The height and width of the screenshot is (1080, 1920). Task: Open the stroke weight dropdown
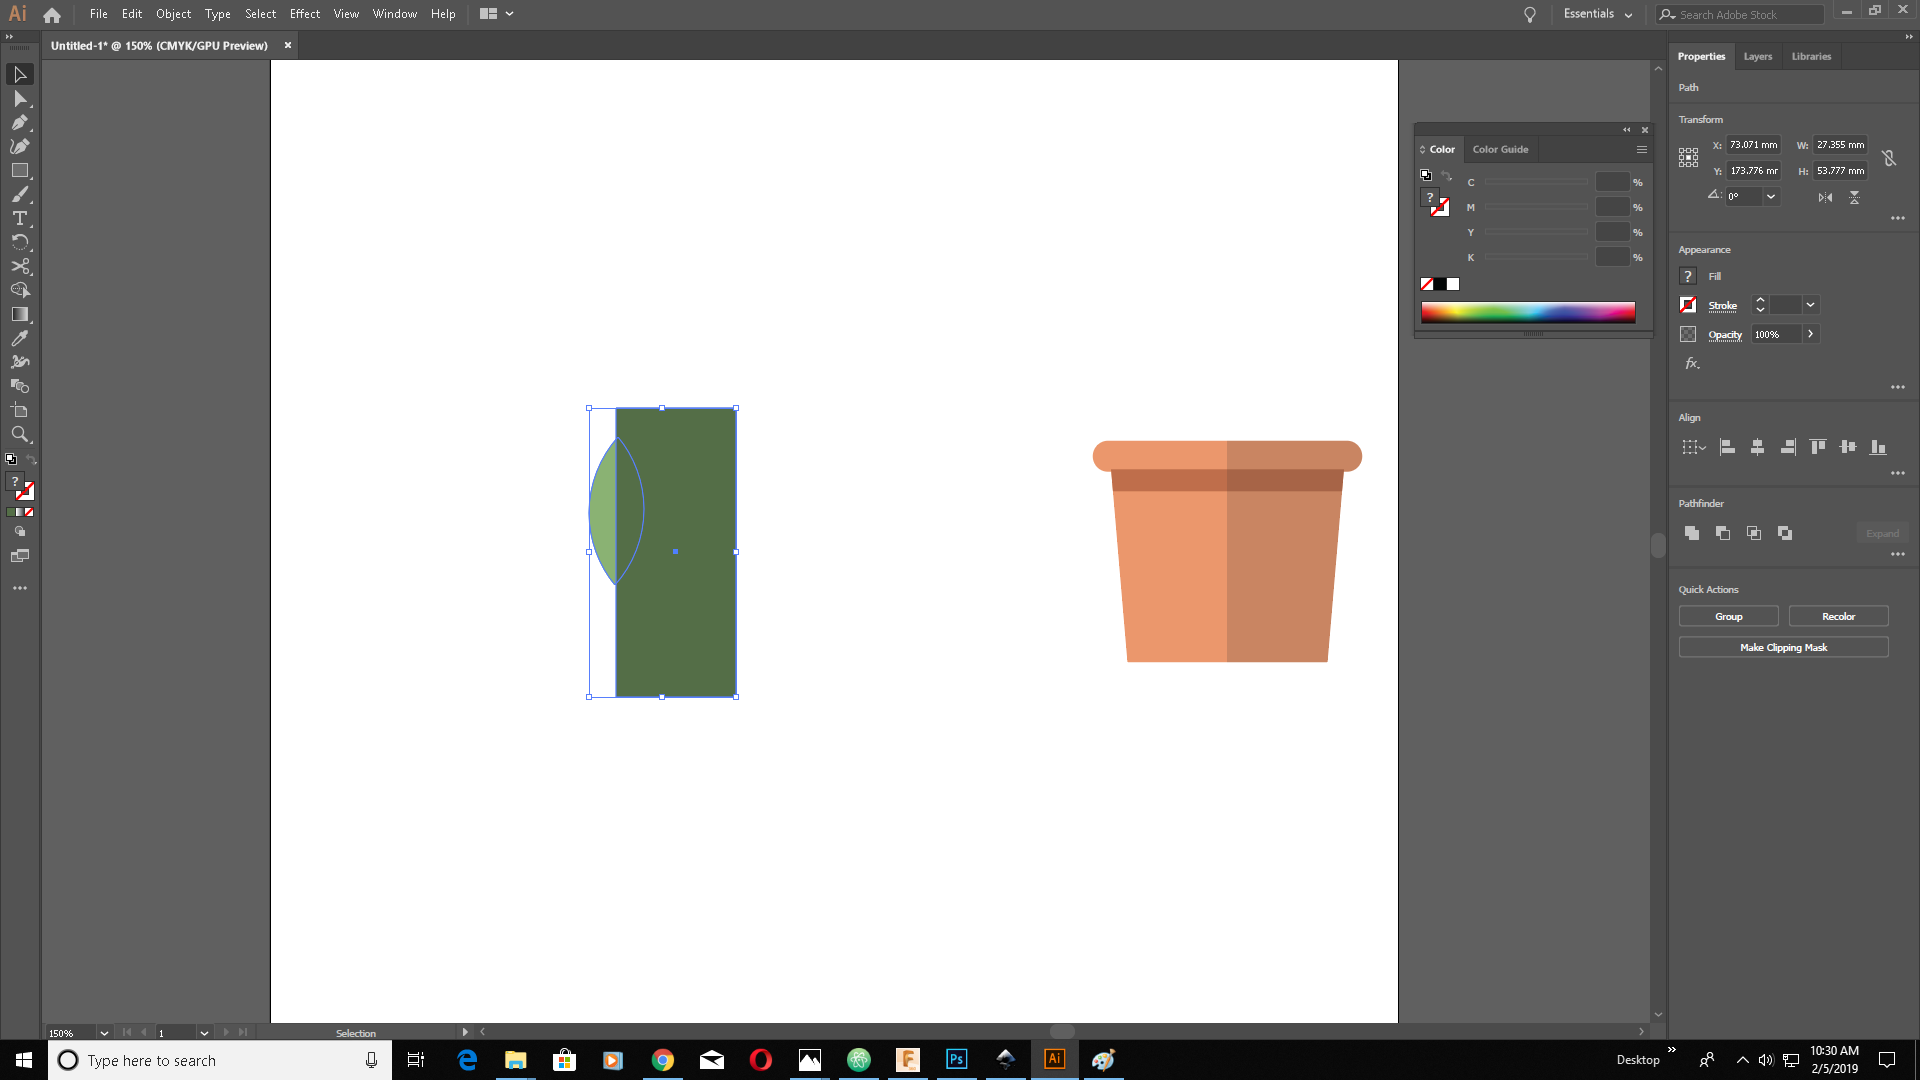point(1810,305)
